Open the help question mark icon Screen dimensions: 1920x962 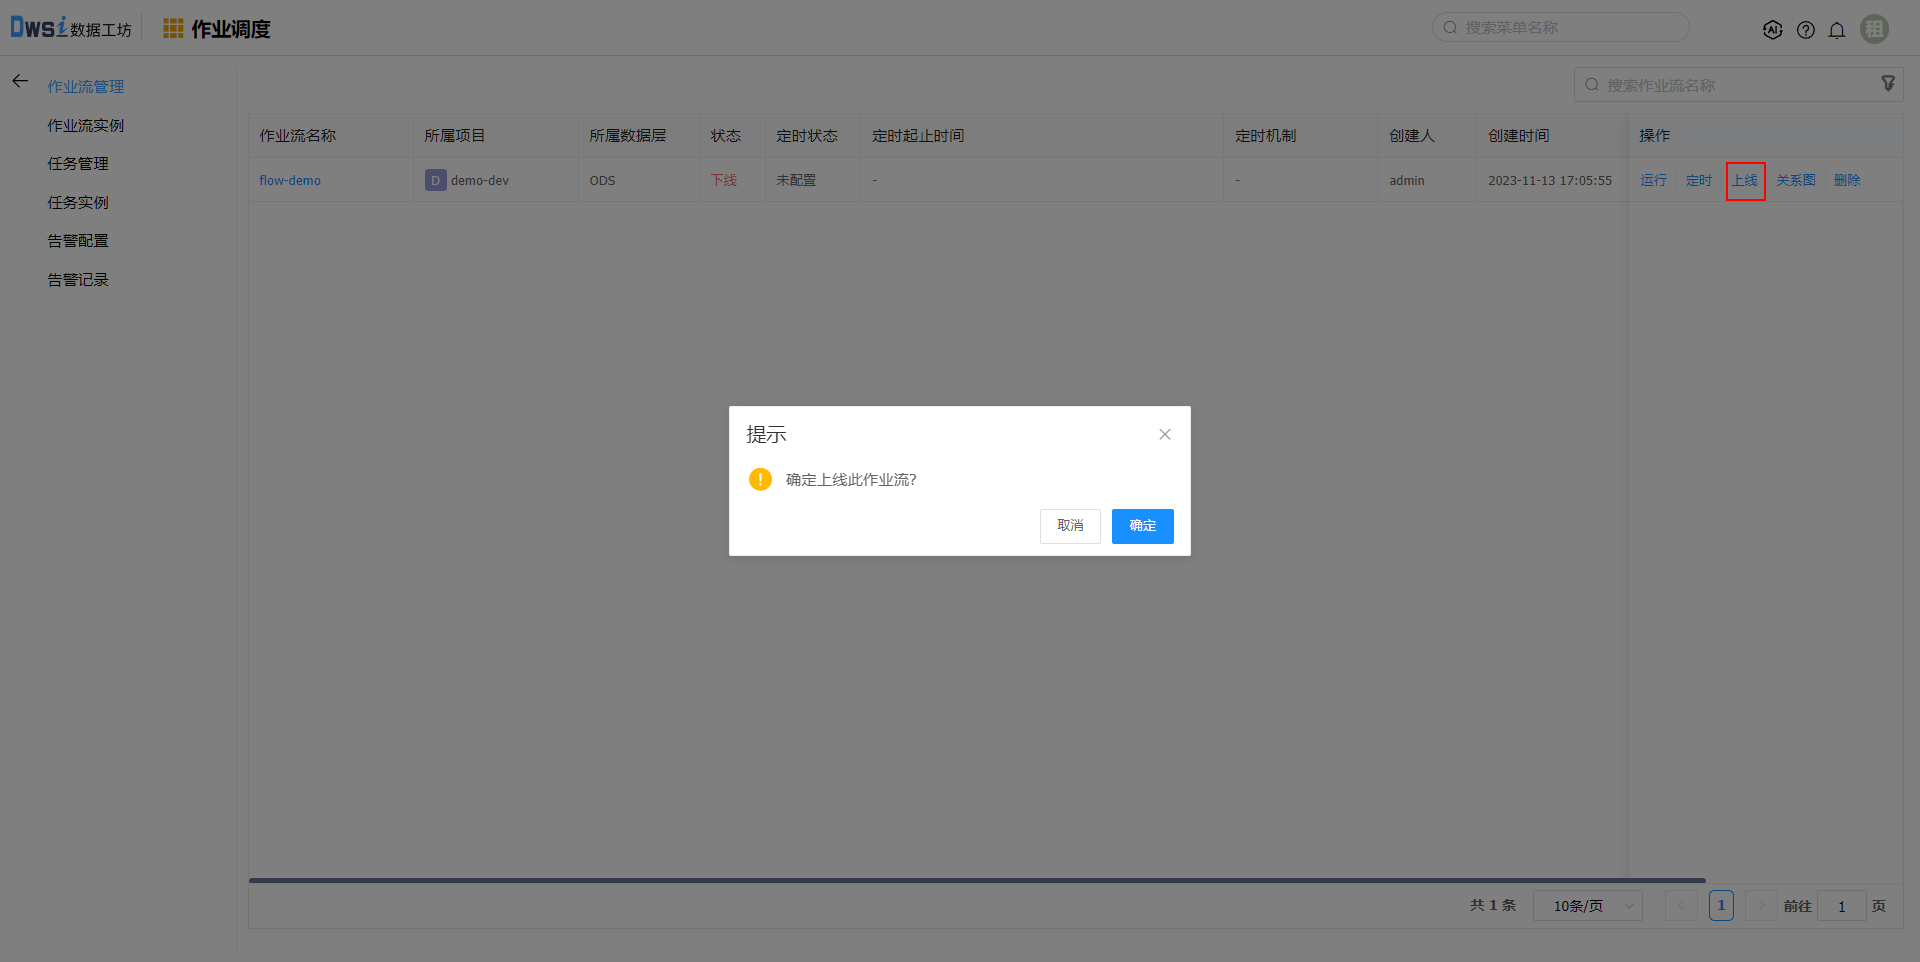[1805, 30]
